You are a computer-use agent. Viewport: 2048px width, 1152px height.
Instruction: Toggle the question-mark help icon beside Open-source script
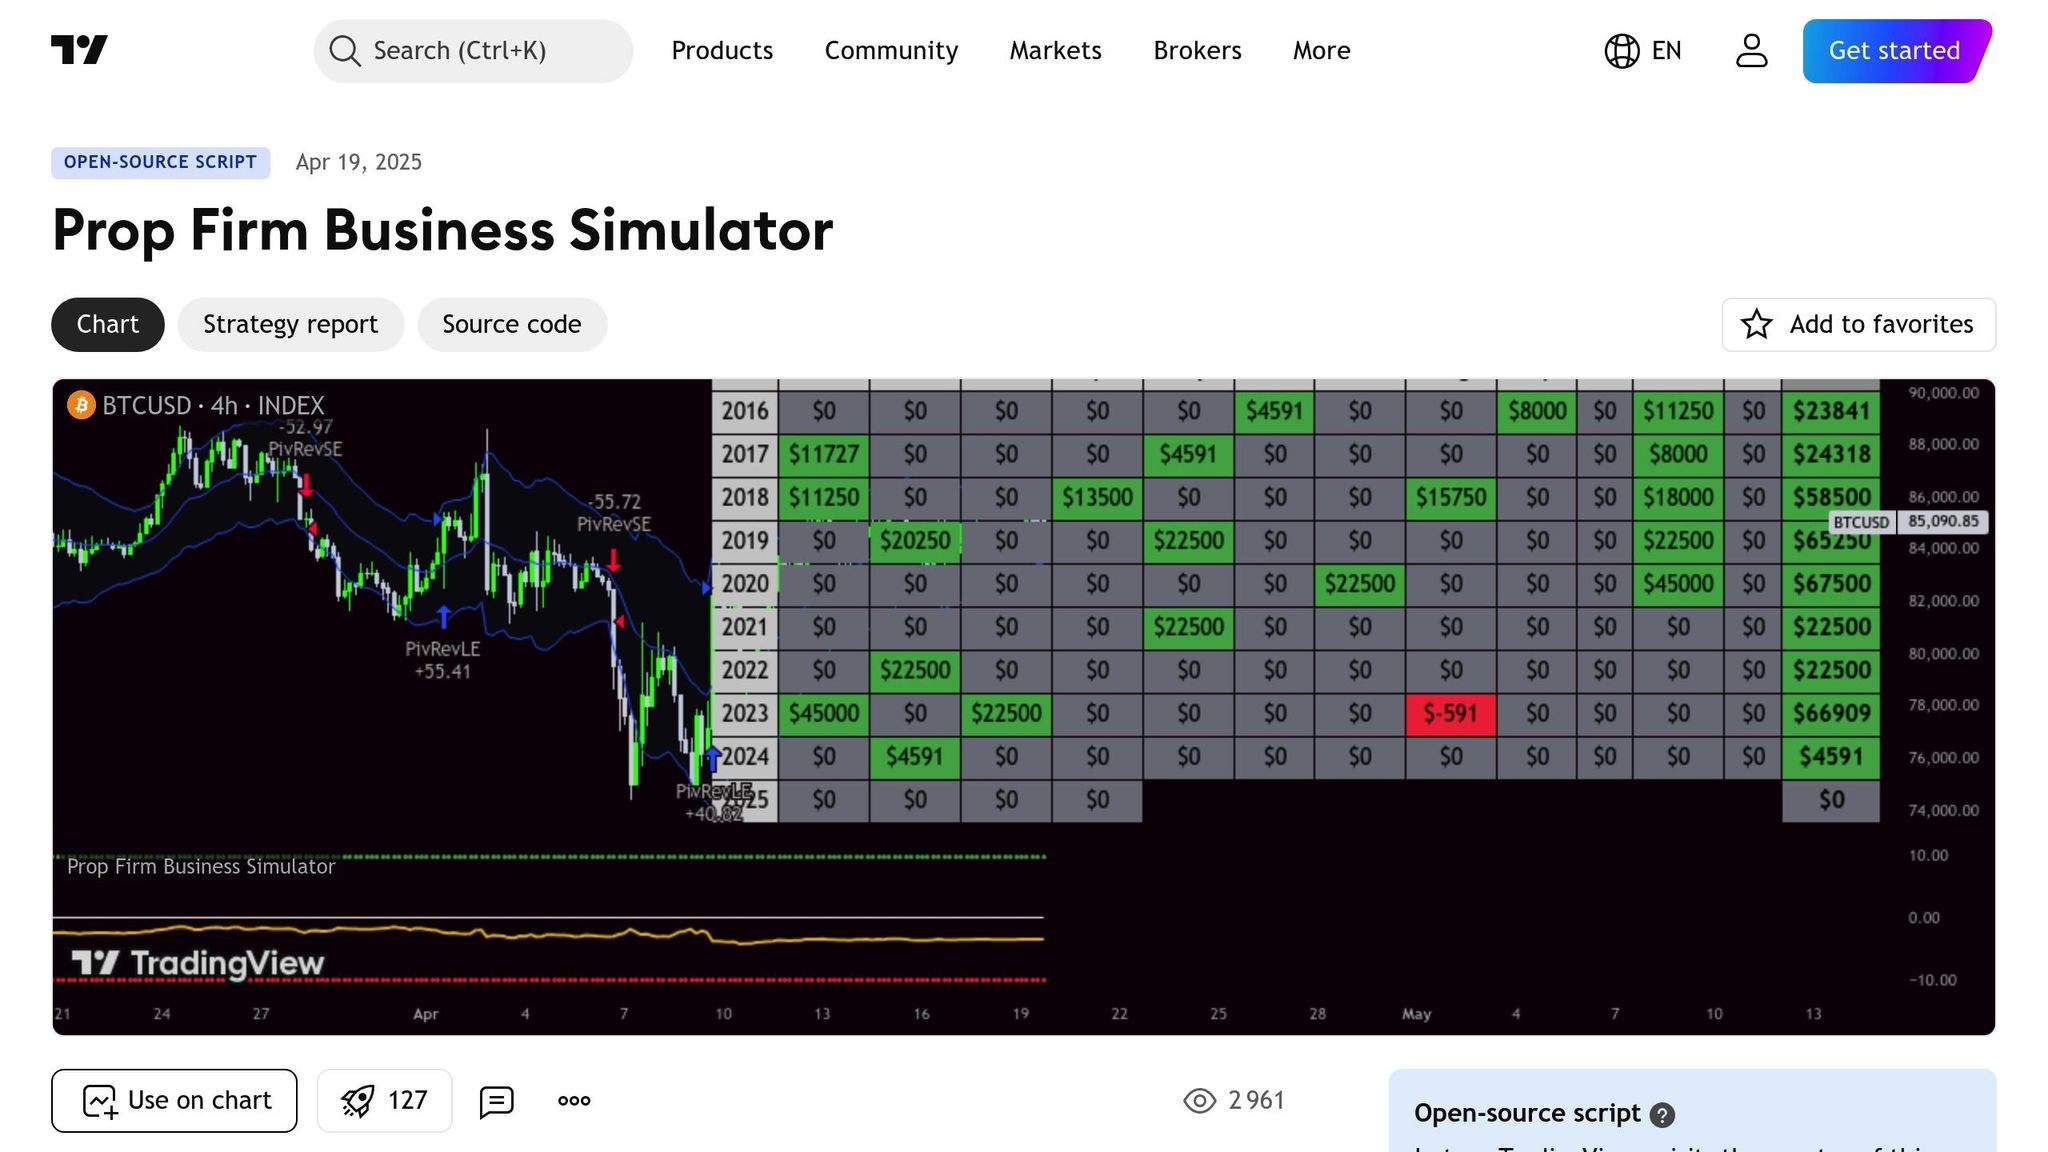tap(1662, 1113)
